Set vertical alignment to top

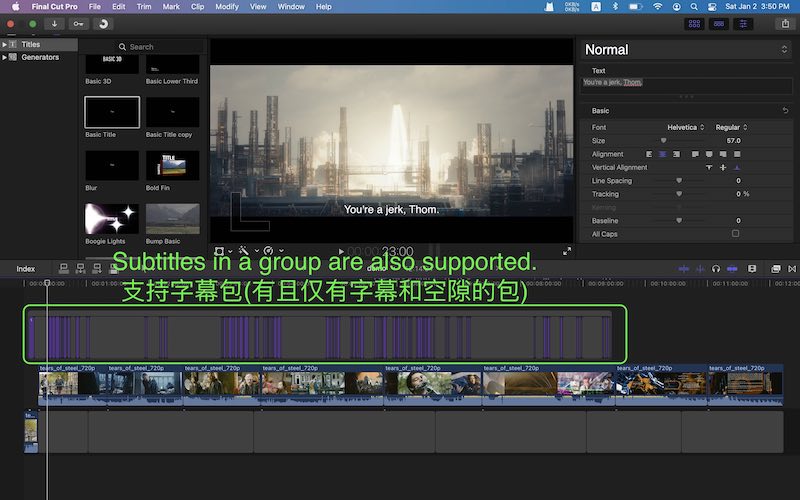[x=709, y=167]
